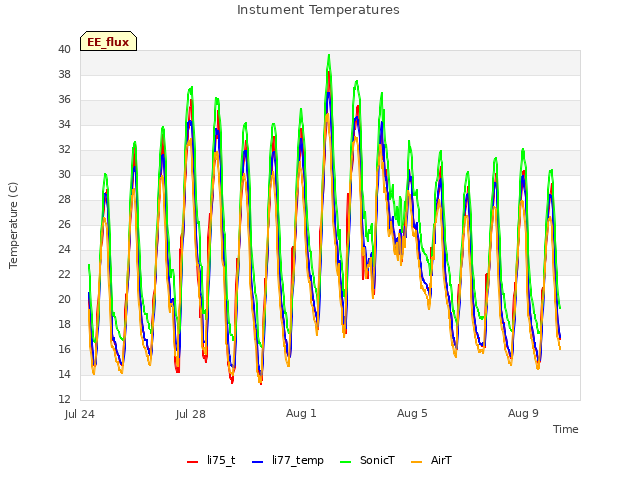Screen dimensions: 640x480
Task: Click the 30 y-axis tick label
Action: point(64,175)
